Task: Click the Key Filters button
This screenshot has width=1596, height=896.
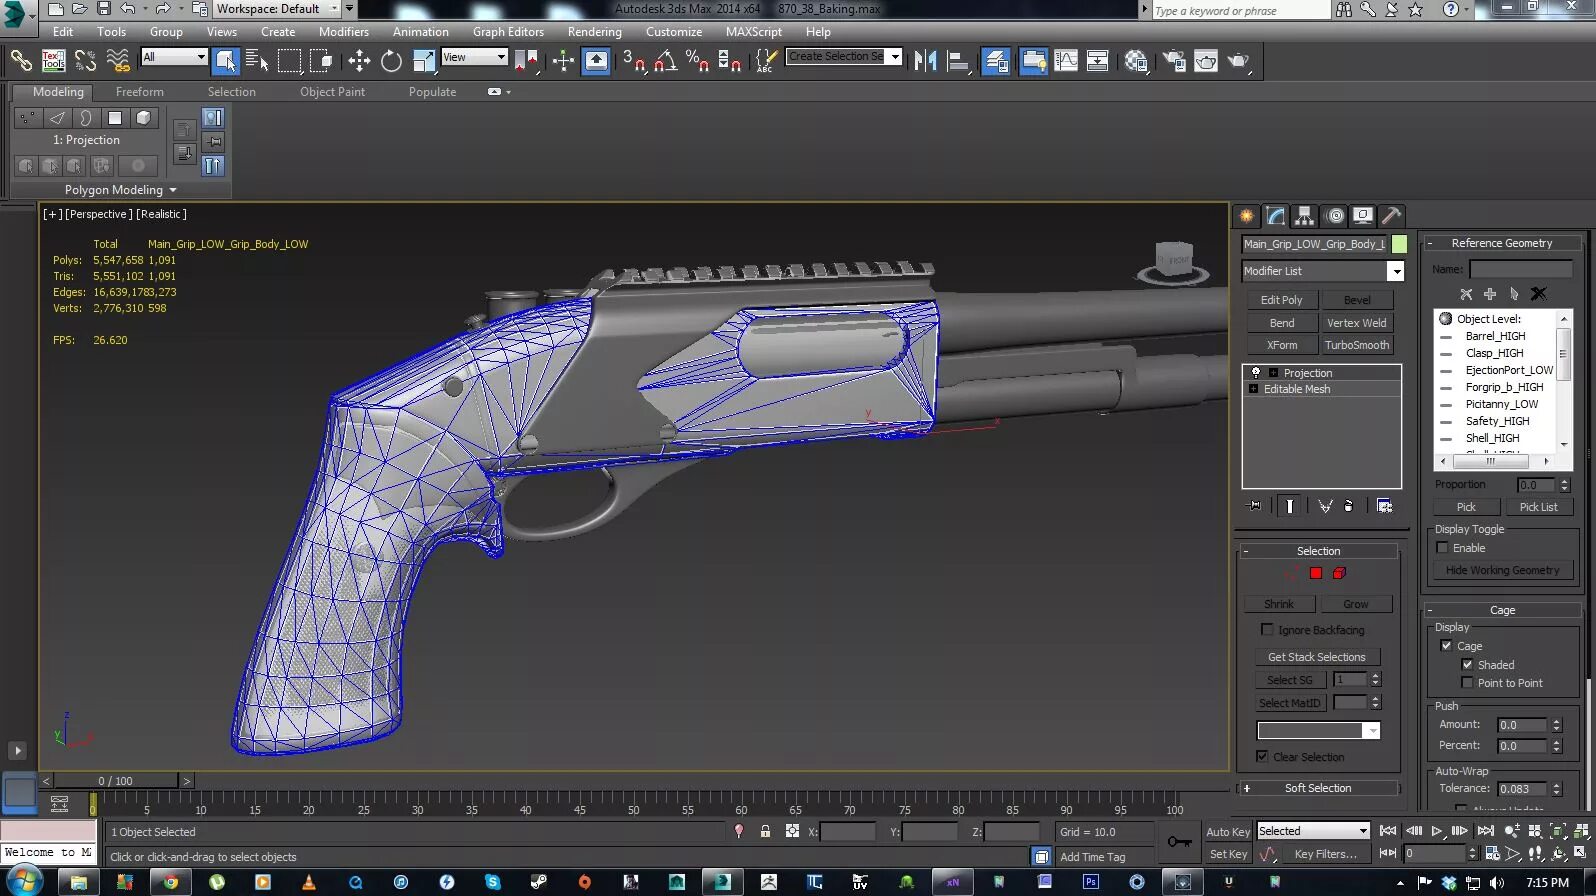Action: (1325, 854)
